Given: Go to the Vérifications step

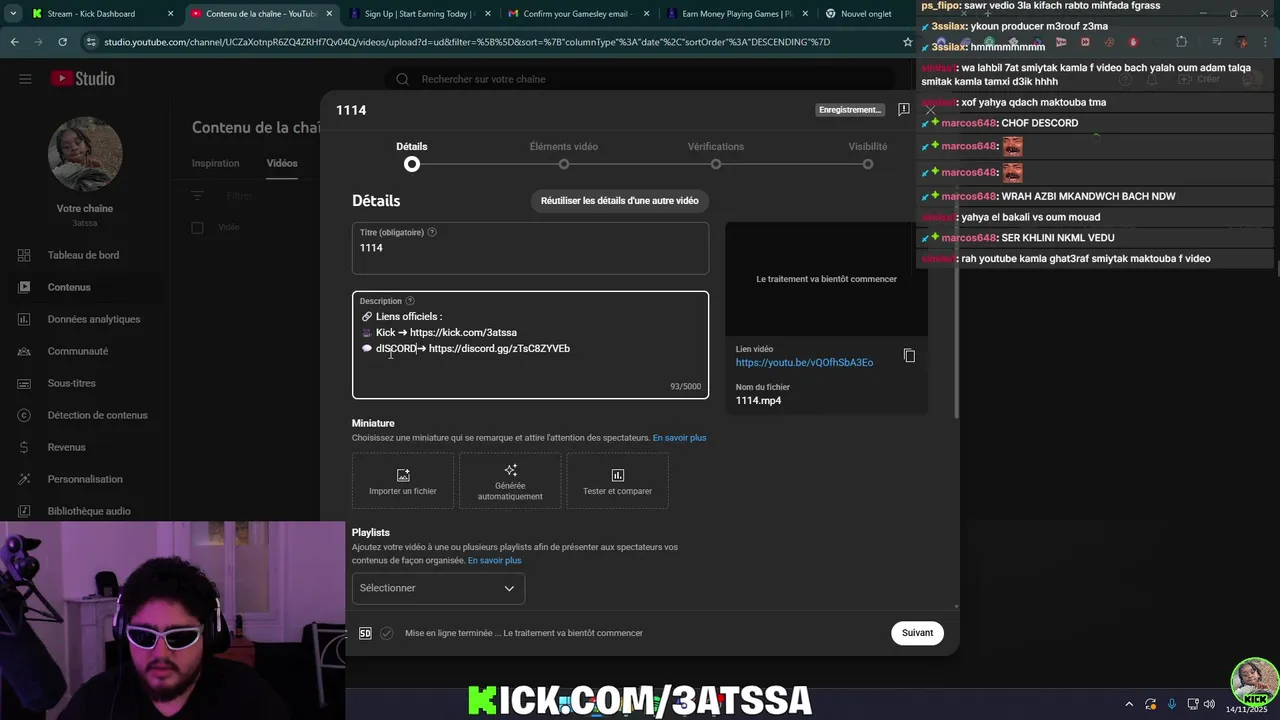Looking at the screenshot, I should (716, 155).
